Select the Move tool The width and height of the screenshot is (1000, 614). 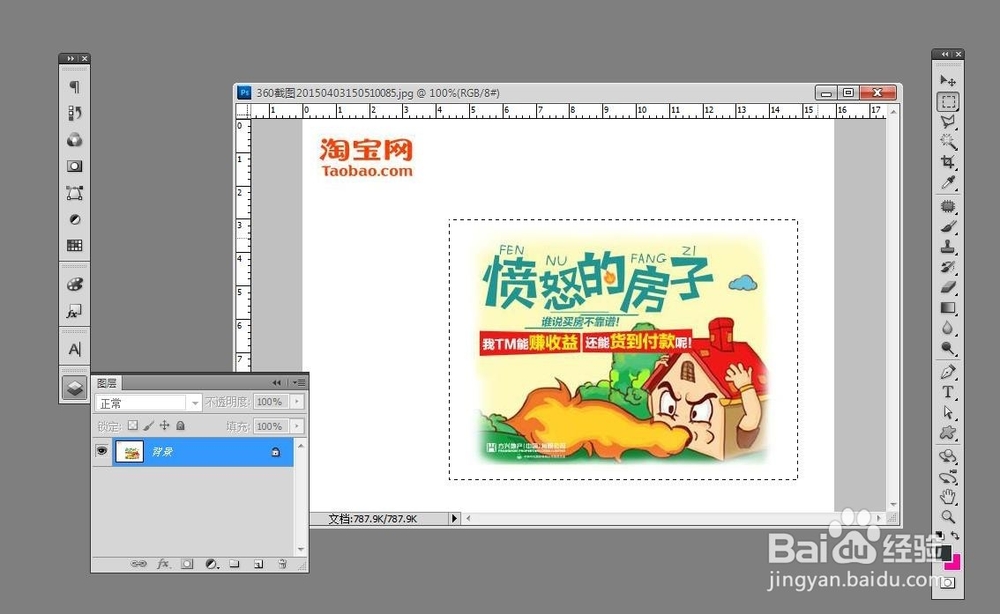point(948,80)
